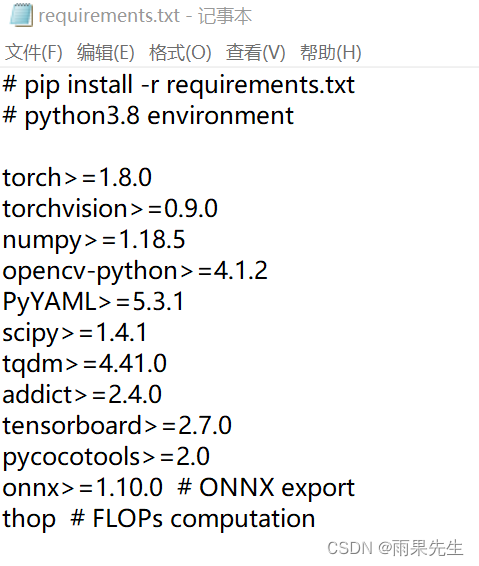Click on the numpy>=1.18.5 line
This screenshot has height=566, width=479.
tap(94, 240)
